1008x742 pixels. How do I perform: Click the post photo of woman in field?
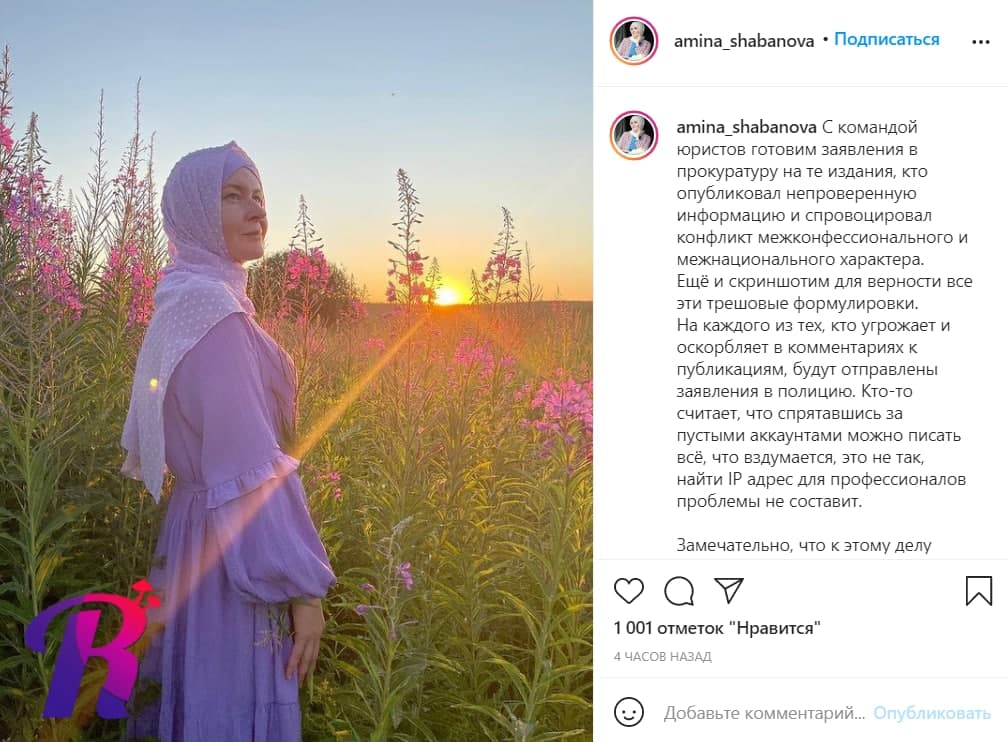click(x=296, y=371)
